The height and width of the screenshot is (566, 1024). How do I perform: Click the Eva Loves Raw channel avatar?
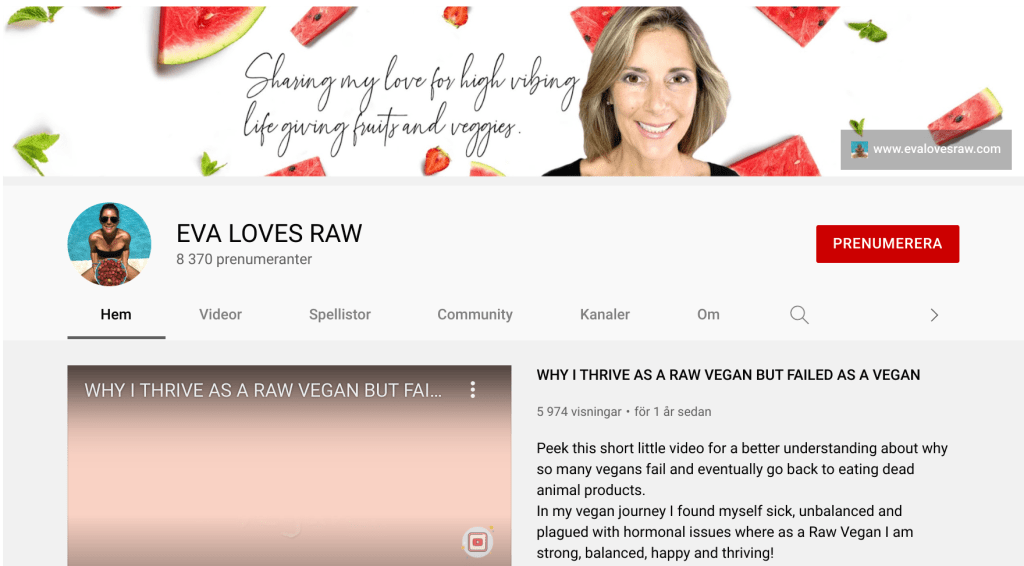[109, 244]
